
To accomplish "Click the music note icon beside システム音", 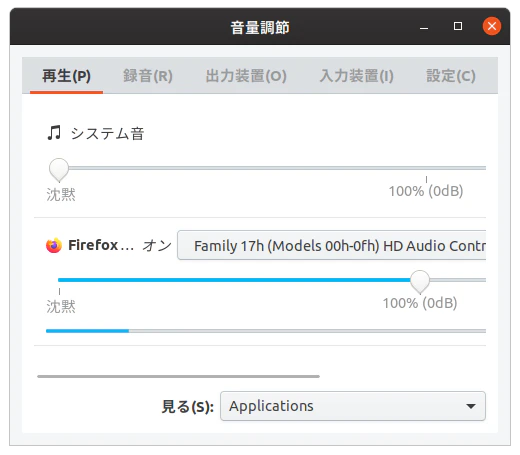I will click(54, 133).
